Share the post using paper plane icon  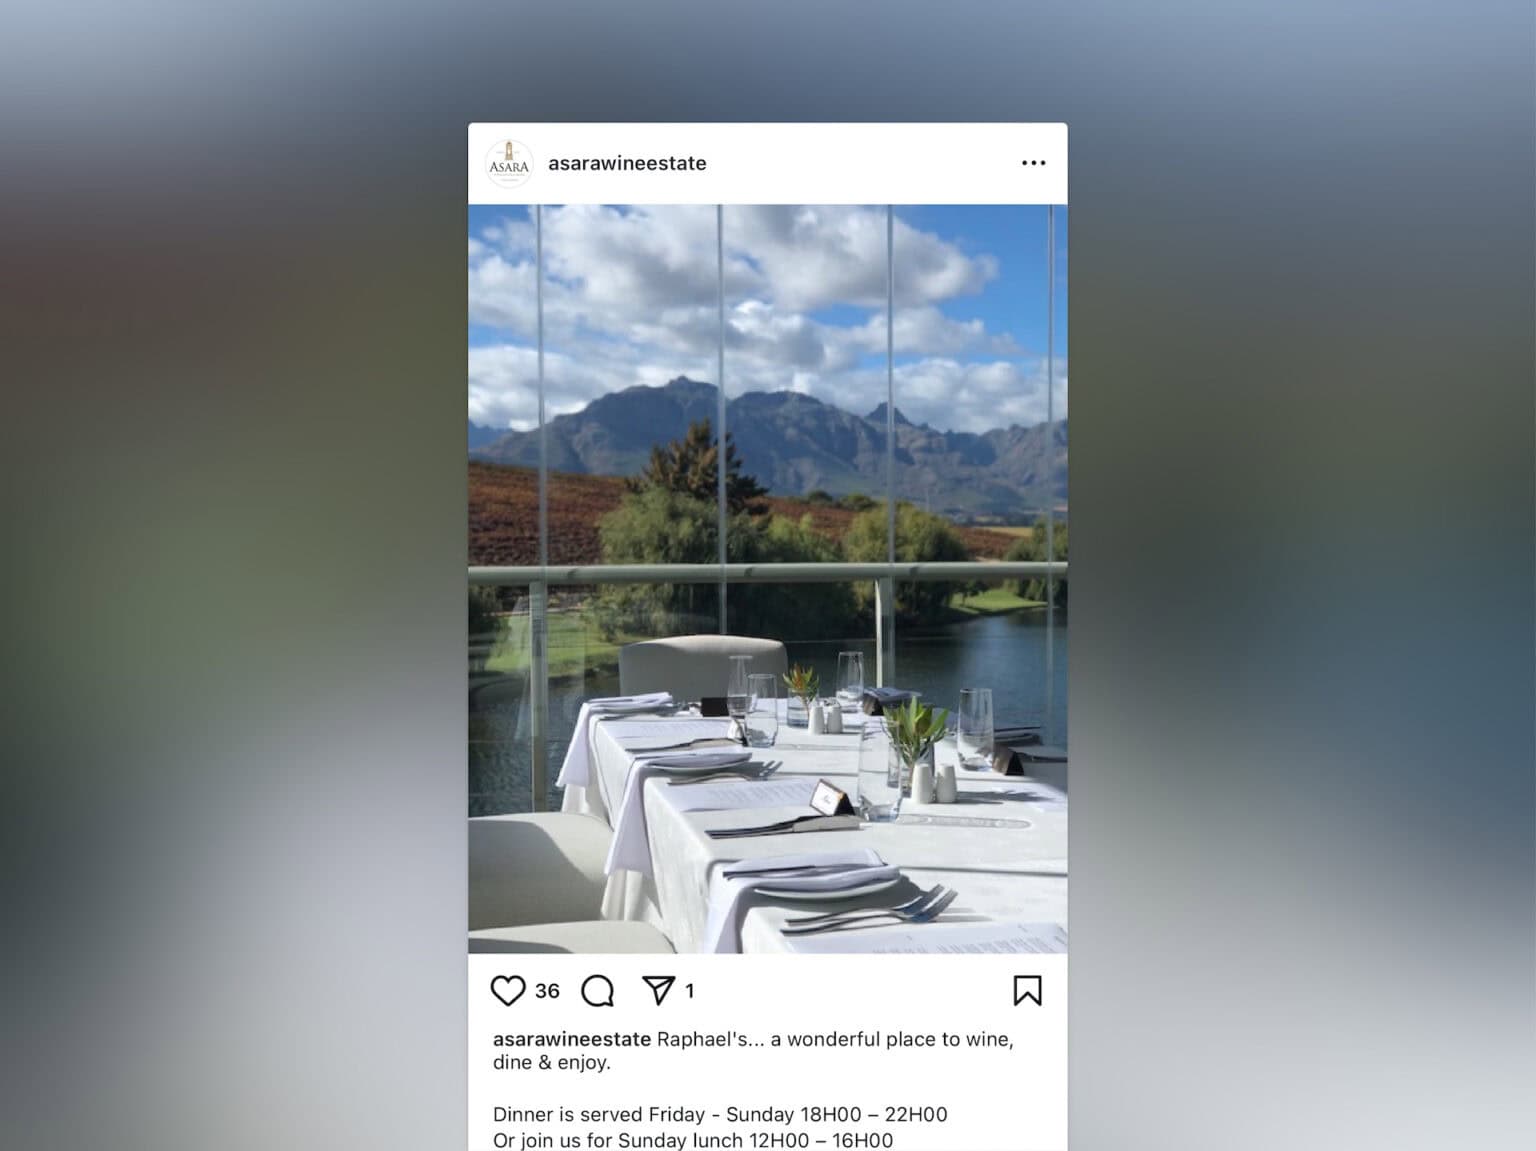coord(658,990)
